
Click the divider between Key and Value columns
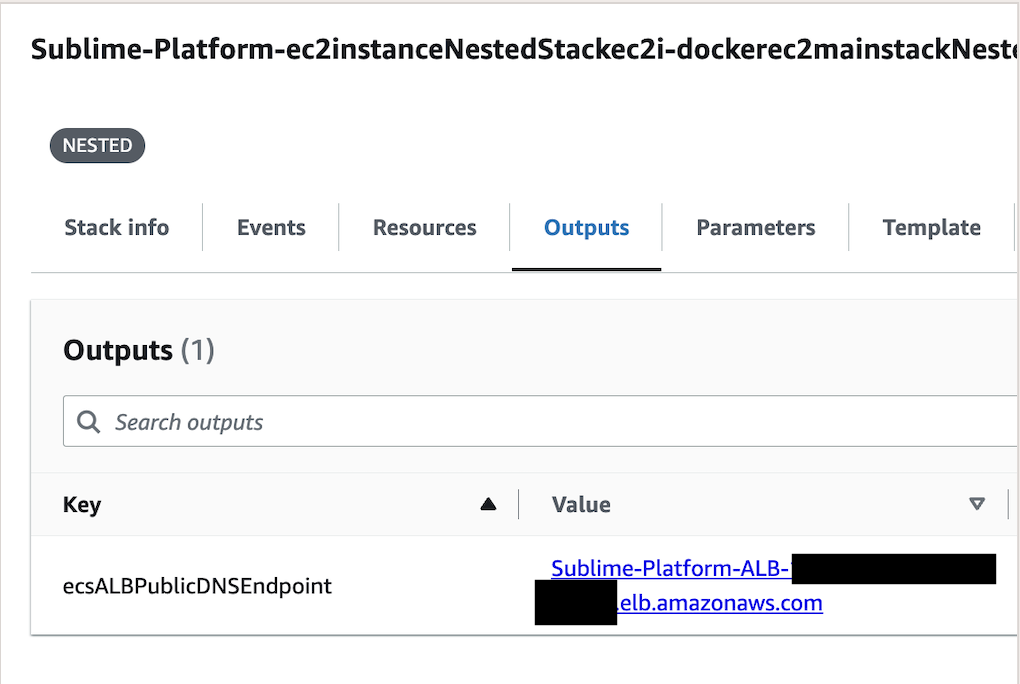point(518,505)
